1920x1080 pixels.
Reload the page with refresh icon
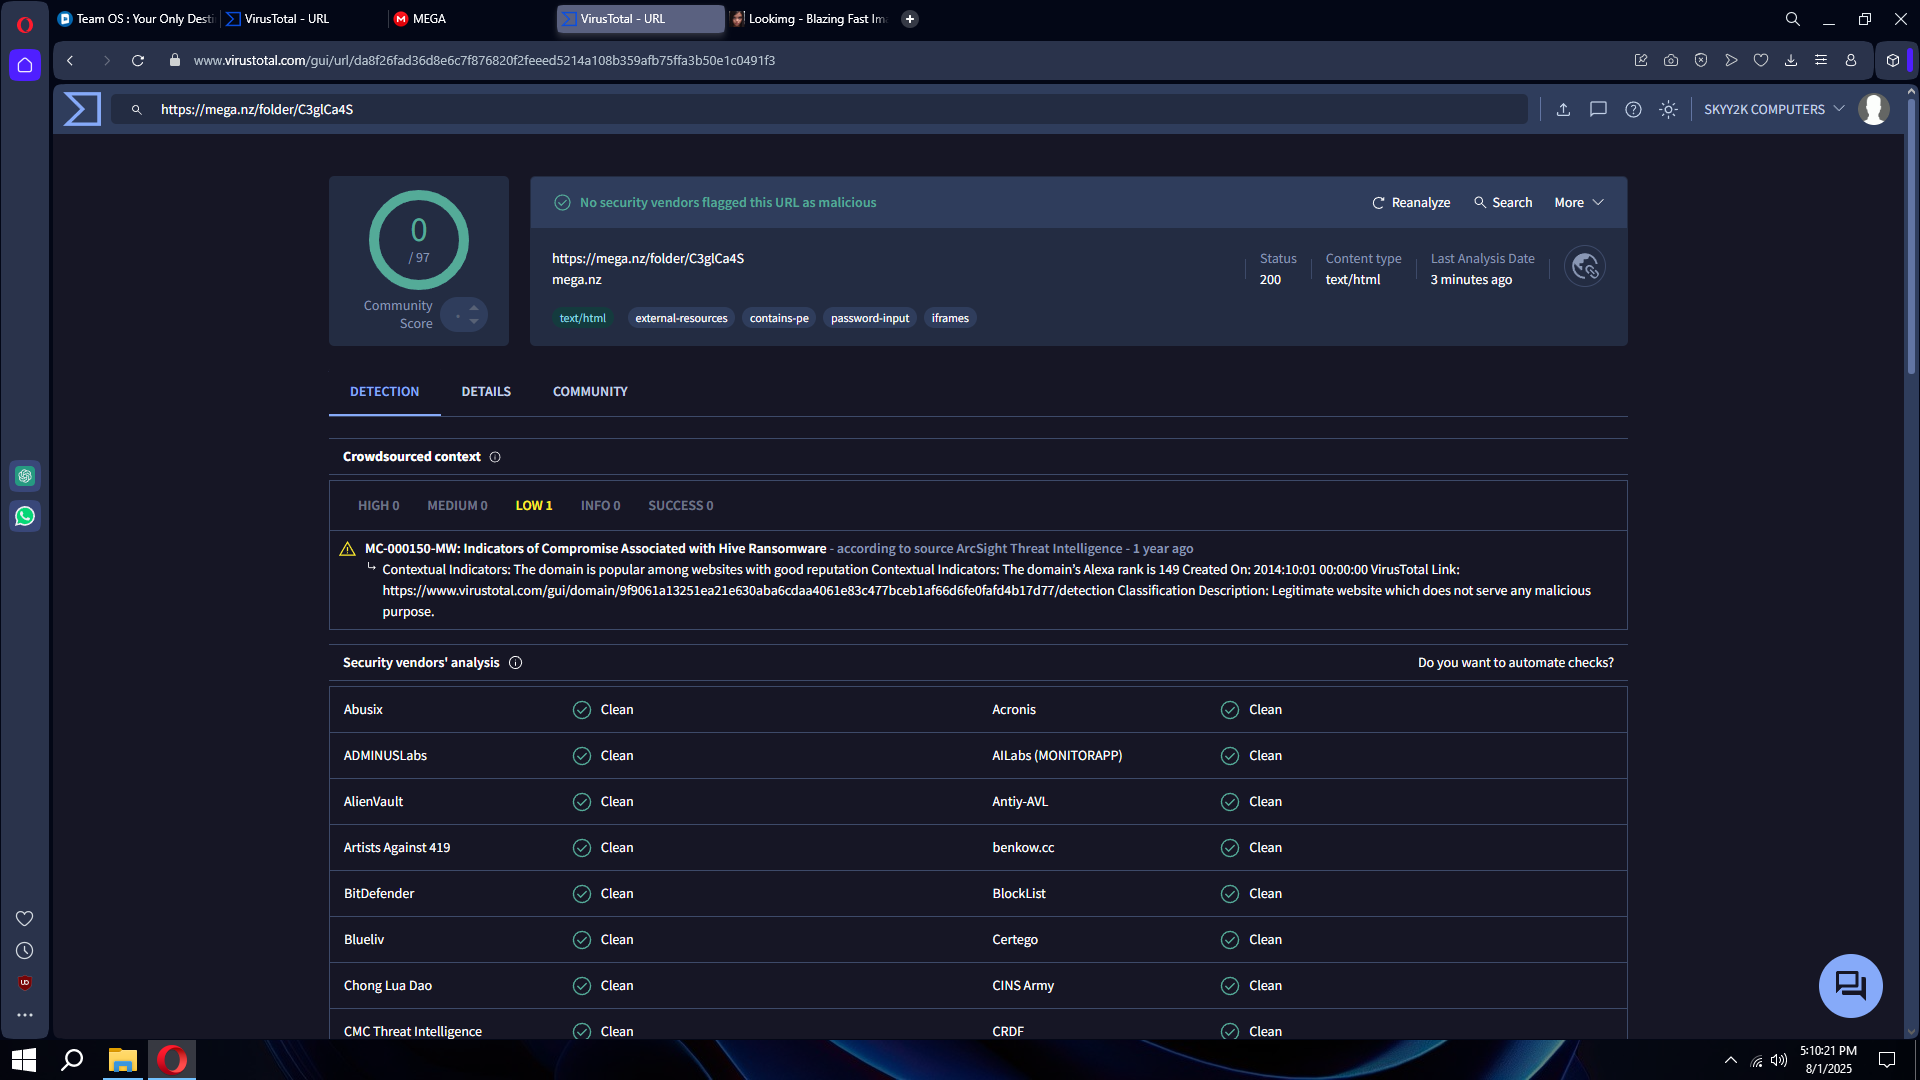coord(138,61)
